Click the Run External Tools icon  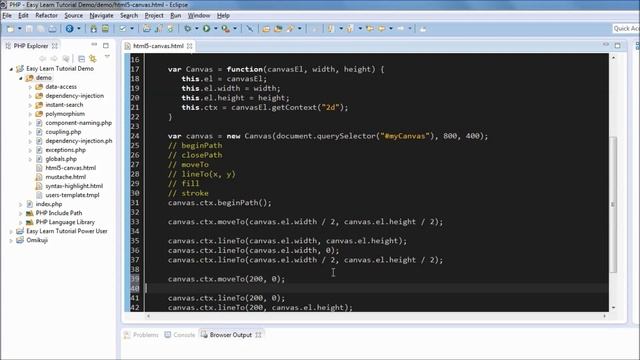coord(225,29)
